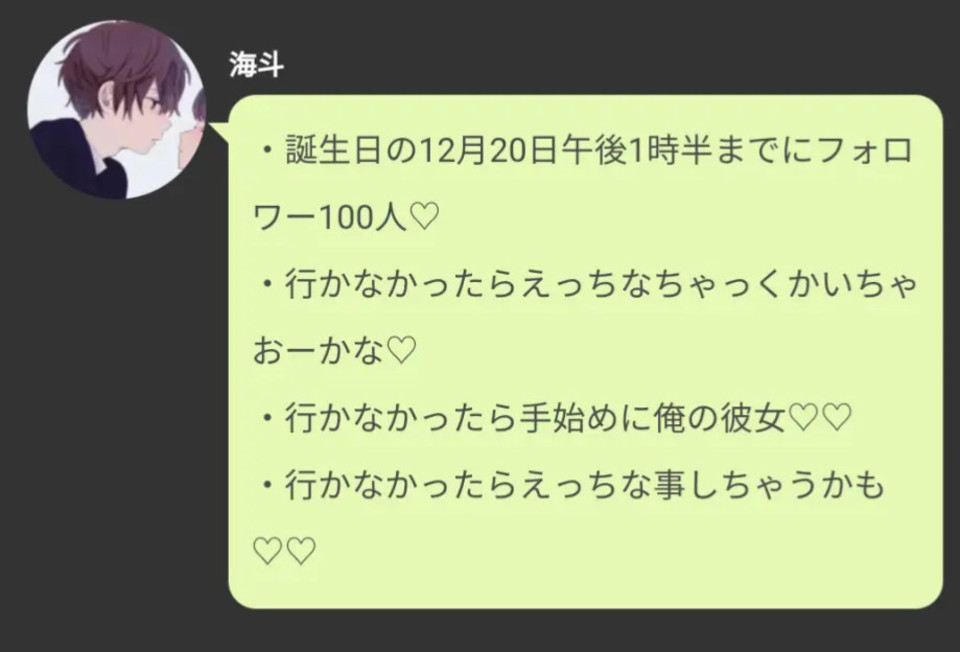Click the bullet dot before 誕生日
This screenshot has width=960, height=652.
[x=268, y=151]
